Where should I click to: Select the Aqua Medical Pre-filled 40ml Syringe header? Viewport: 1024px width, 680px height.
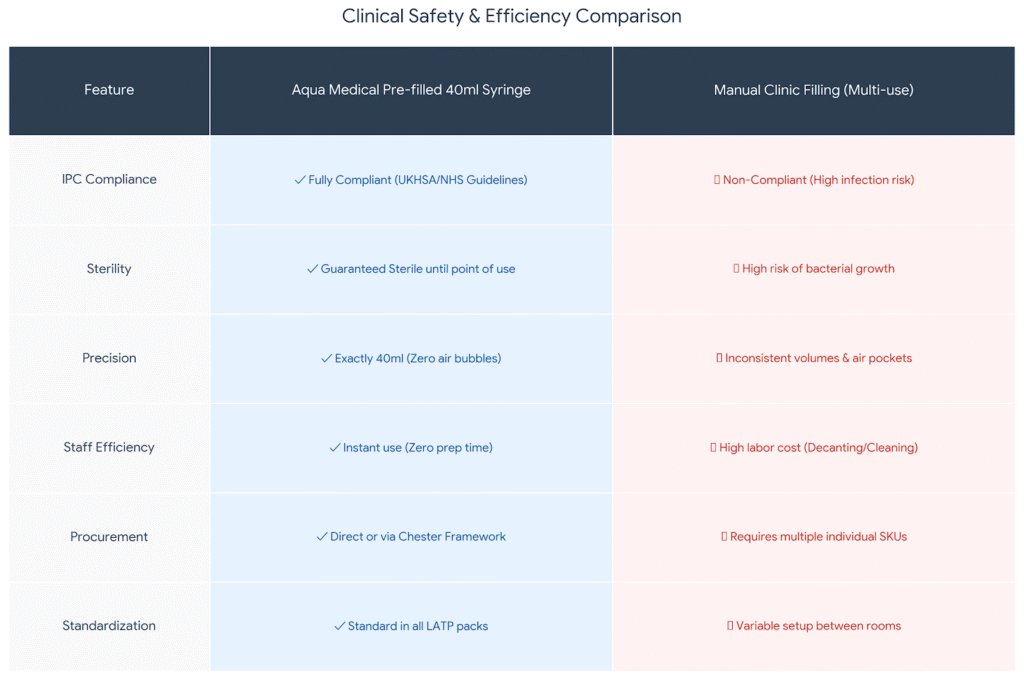(411, 90)
